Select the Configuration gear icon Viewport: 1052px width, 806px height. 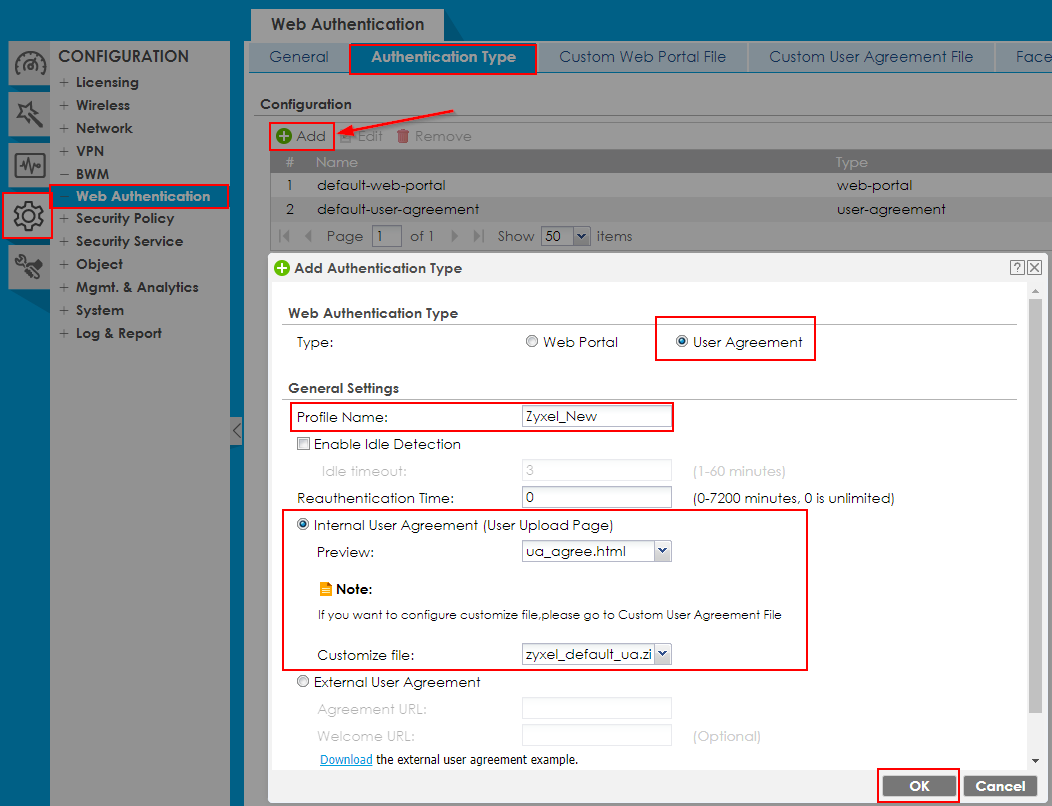tap(27, 215)
